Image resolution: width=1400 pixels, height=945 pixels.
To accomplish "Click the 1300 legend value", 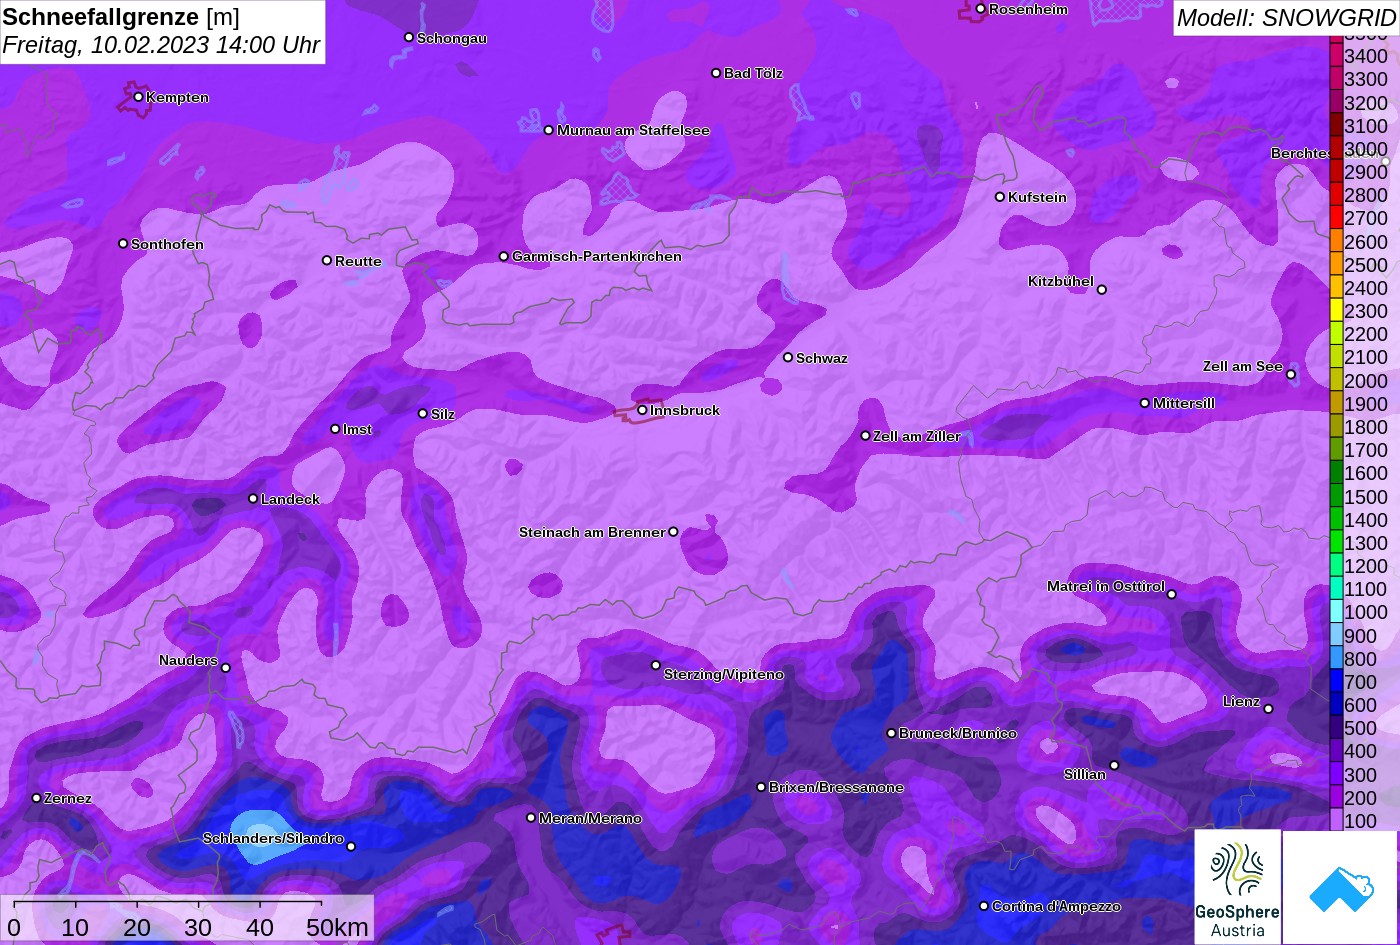I will pyautogui.click(x=1366, y=543).
